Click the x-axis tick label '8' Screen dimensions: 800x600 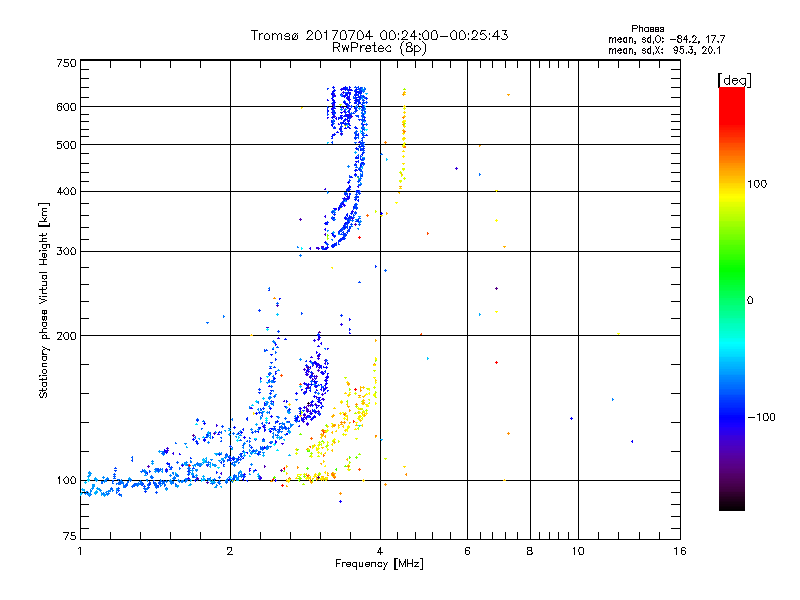(530, 551)
